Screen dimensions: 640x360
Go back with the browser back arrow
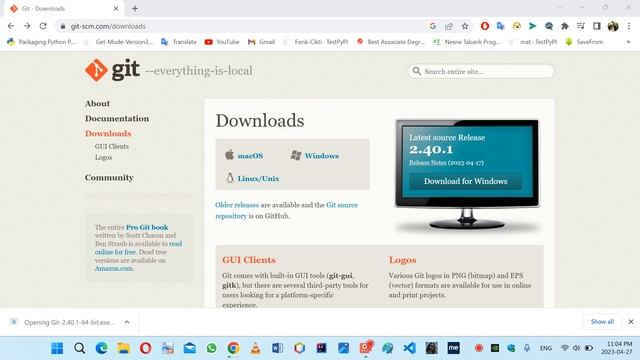(x=11, y=26)
